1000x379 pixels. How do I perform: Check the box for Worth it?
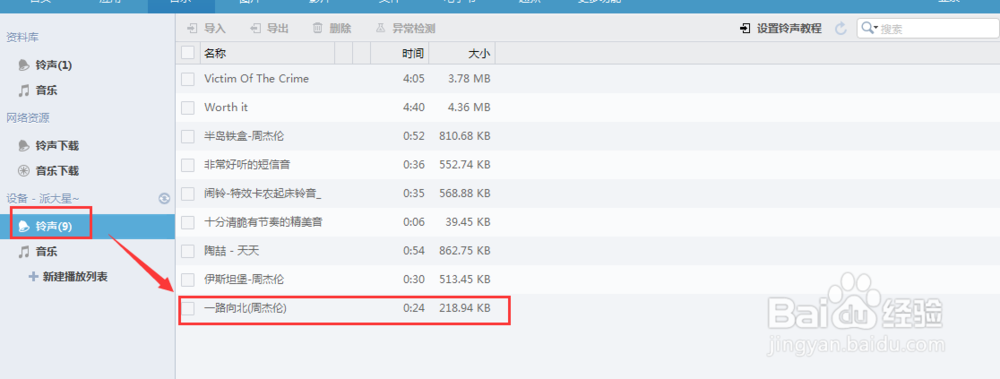click(x=188, y=108)
